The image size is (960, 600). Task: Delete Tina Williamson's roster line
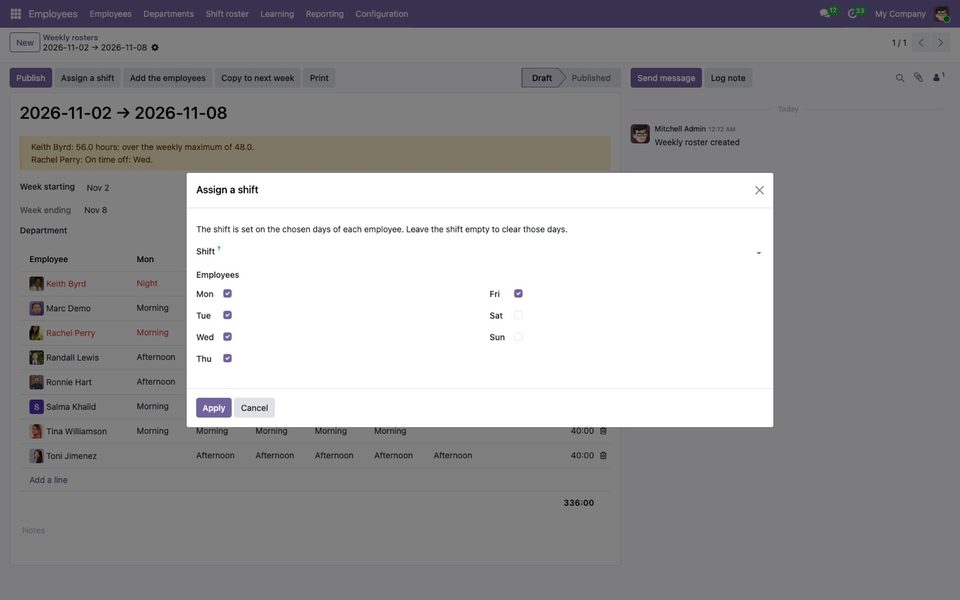pyautogui.click(x=603, y=431)
